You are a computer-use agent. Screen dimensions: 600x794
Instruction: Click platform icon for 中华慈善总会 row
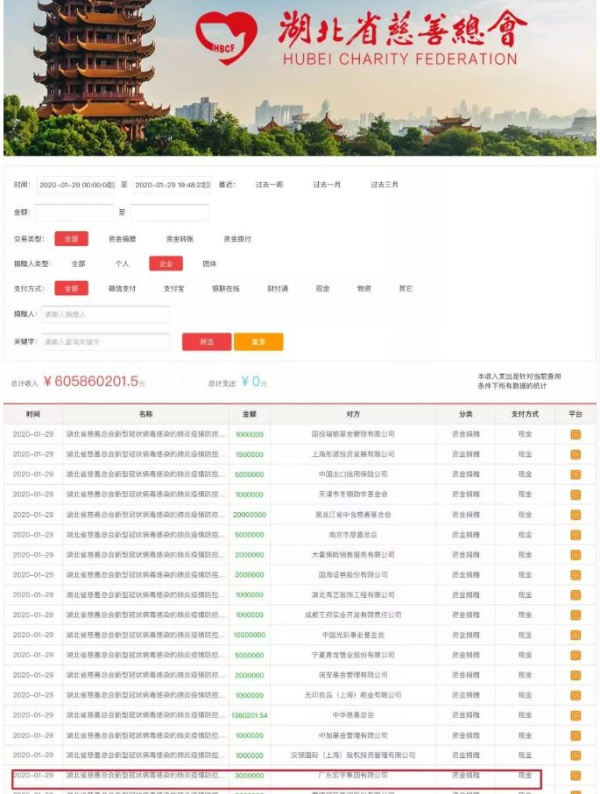[x=575, y=715]
